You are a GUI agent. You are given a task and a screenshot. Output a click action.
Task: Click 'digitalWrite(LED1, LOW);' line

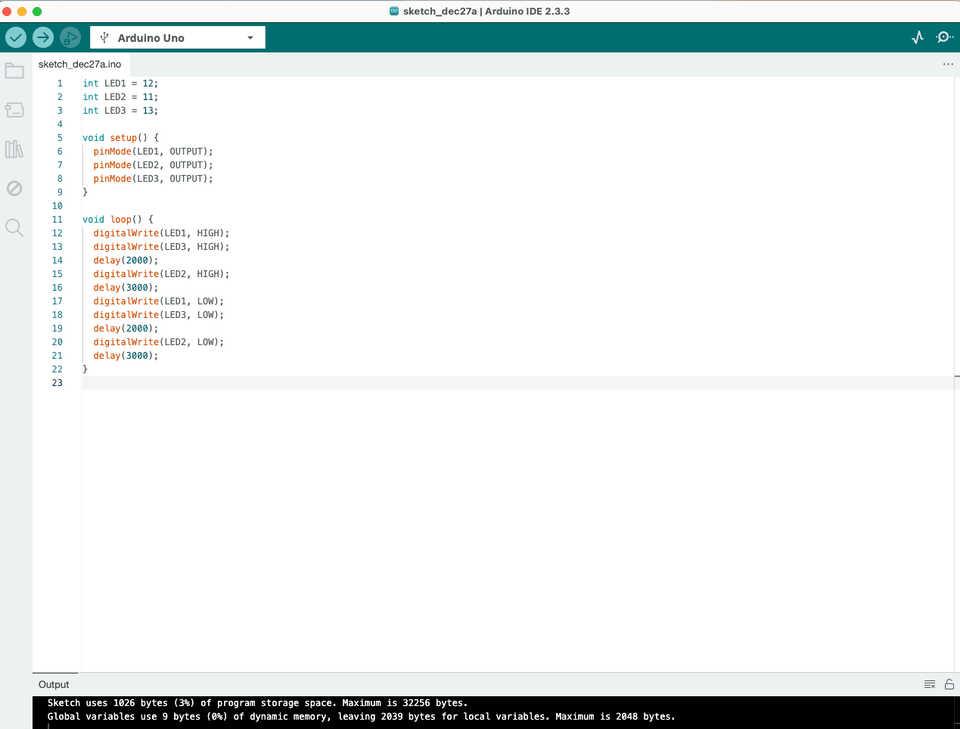tap(159, 301)
